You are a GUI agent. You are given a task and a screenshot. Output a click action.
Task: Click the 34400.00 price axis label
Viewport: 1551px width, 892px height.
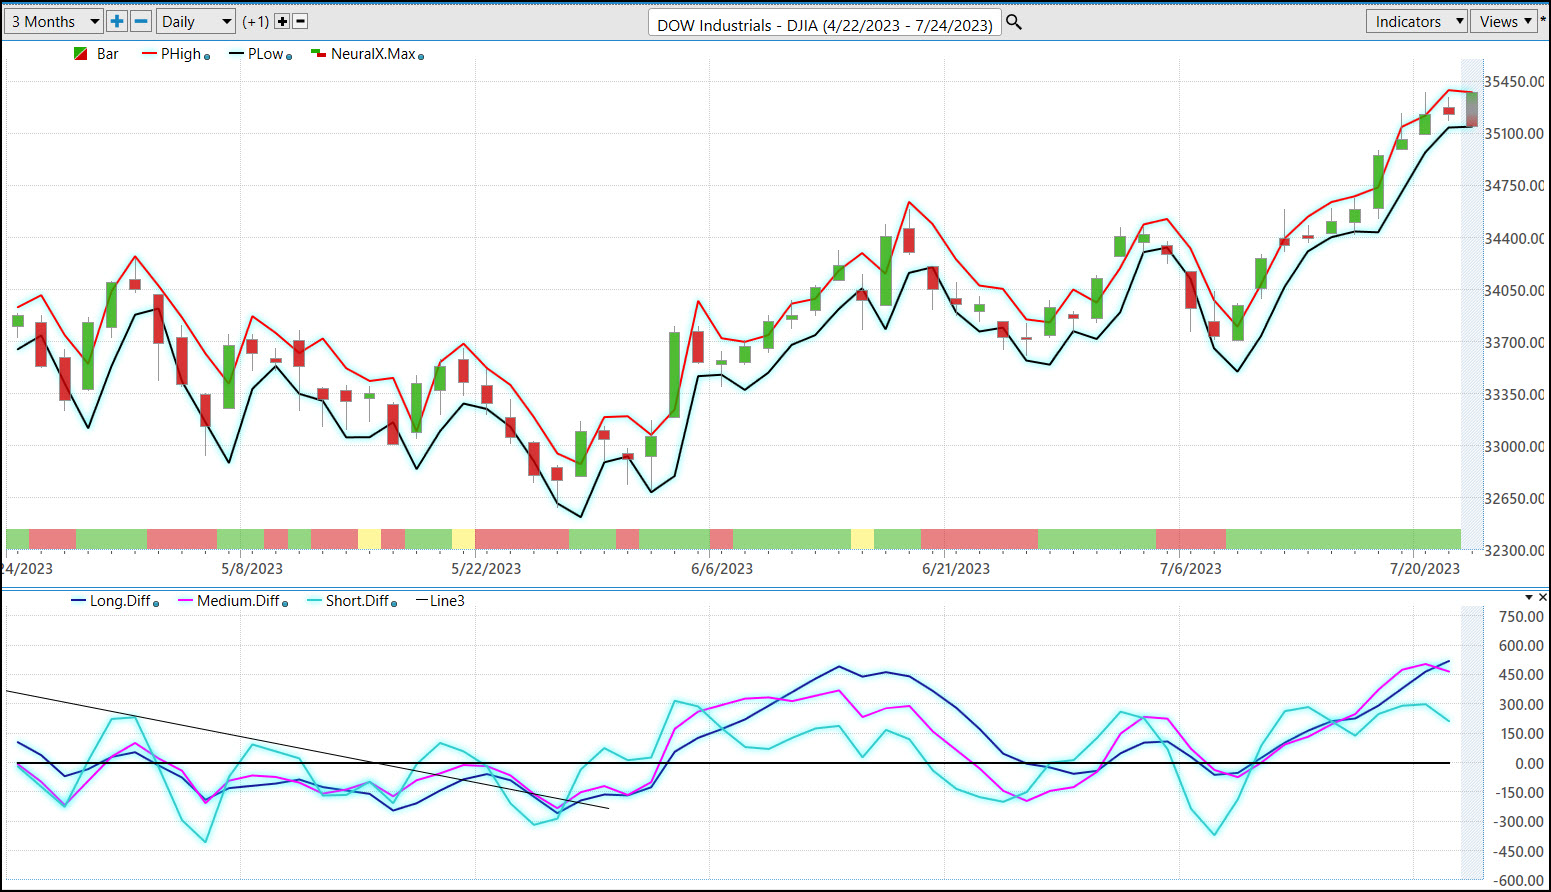(x=1514, y=239)
